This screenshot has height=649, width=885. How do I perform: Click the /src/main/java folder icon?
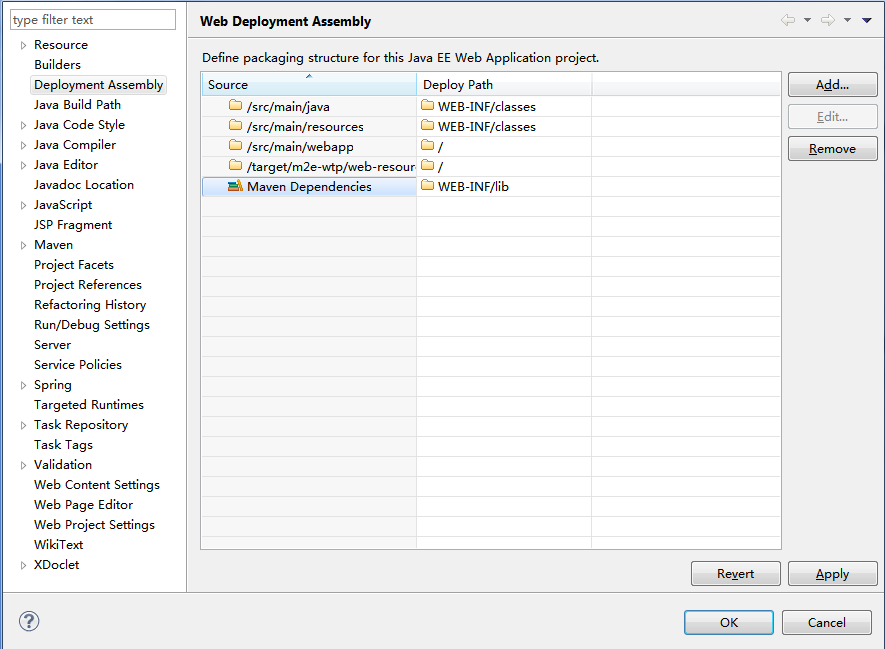[236, 106]
